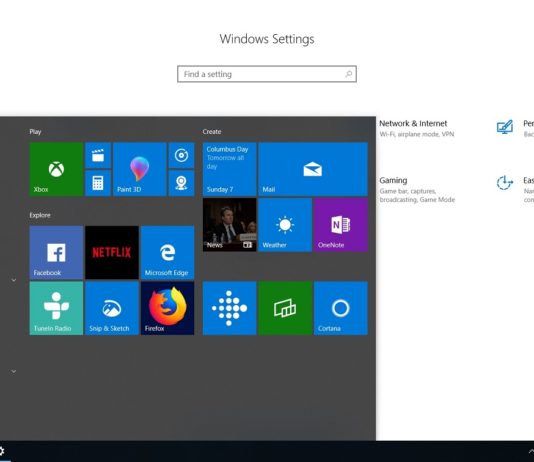Click the Play group header

35,132
